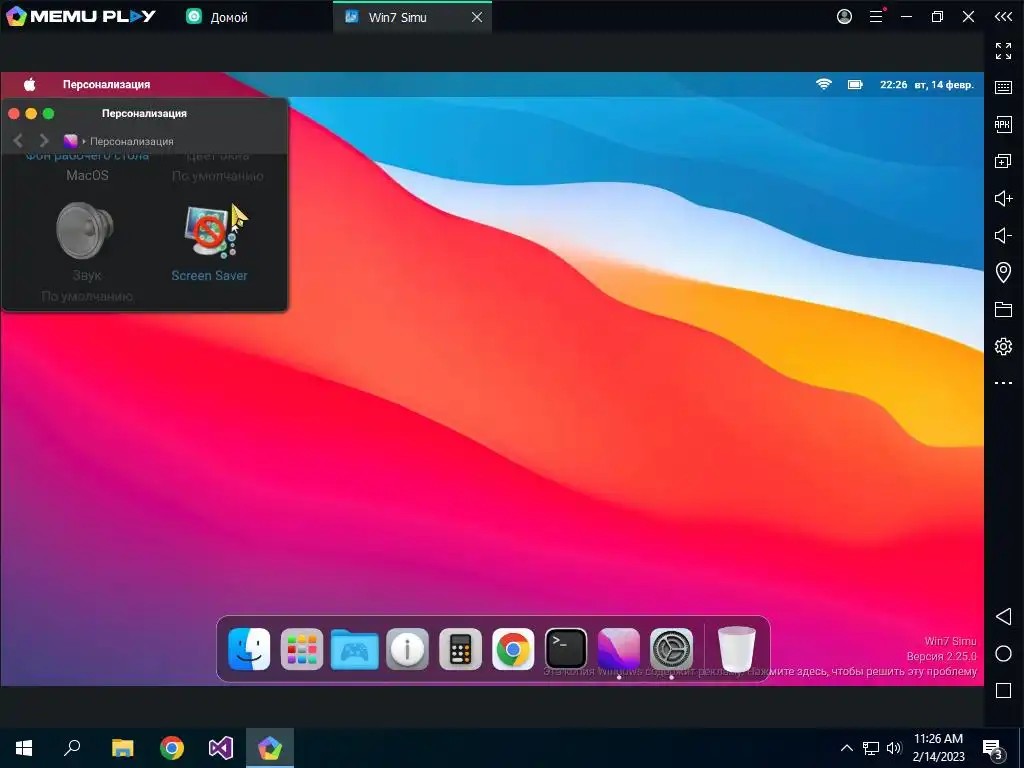This screenshot has height=768, width=1024.
Task: Open Terminal from the dock
Action: 566,649
